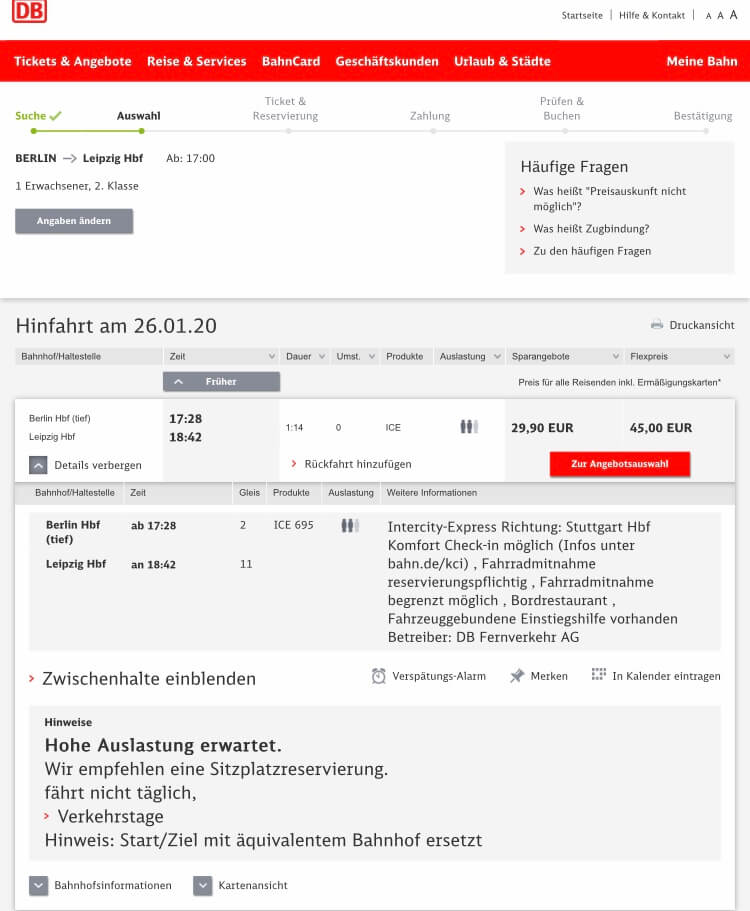This screenshot has width=750, height=911.
Task: Open Tickets & Angebote menu
Action: [x=73, y=61]
